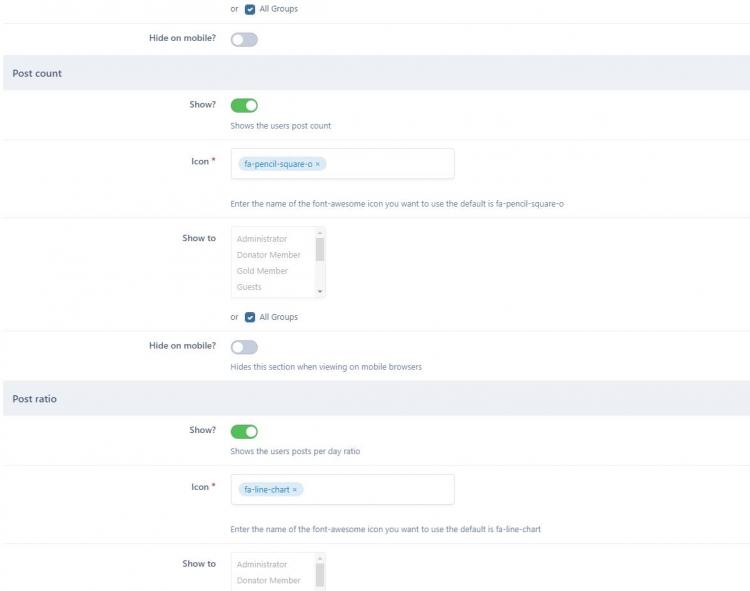
Task: Click the Post count section header
Action: [37, 73]
